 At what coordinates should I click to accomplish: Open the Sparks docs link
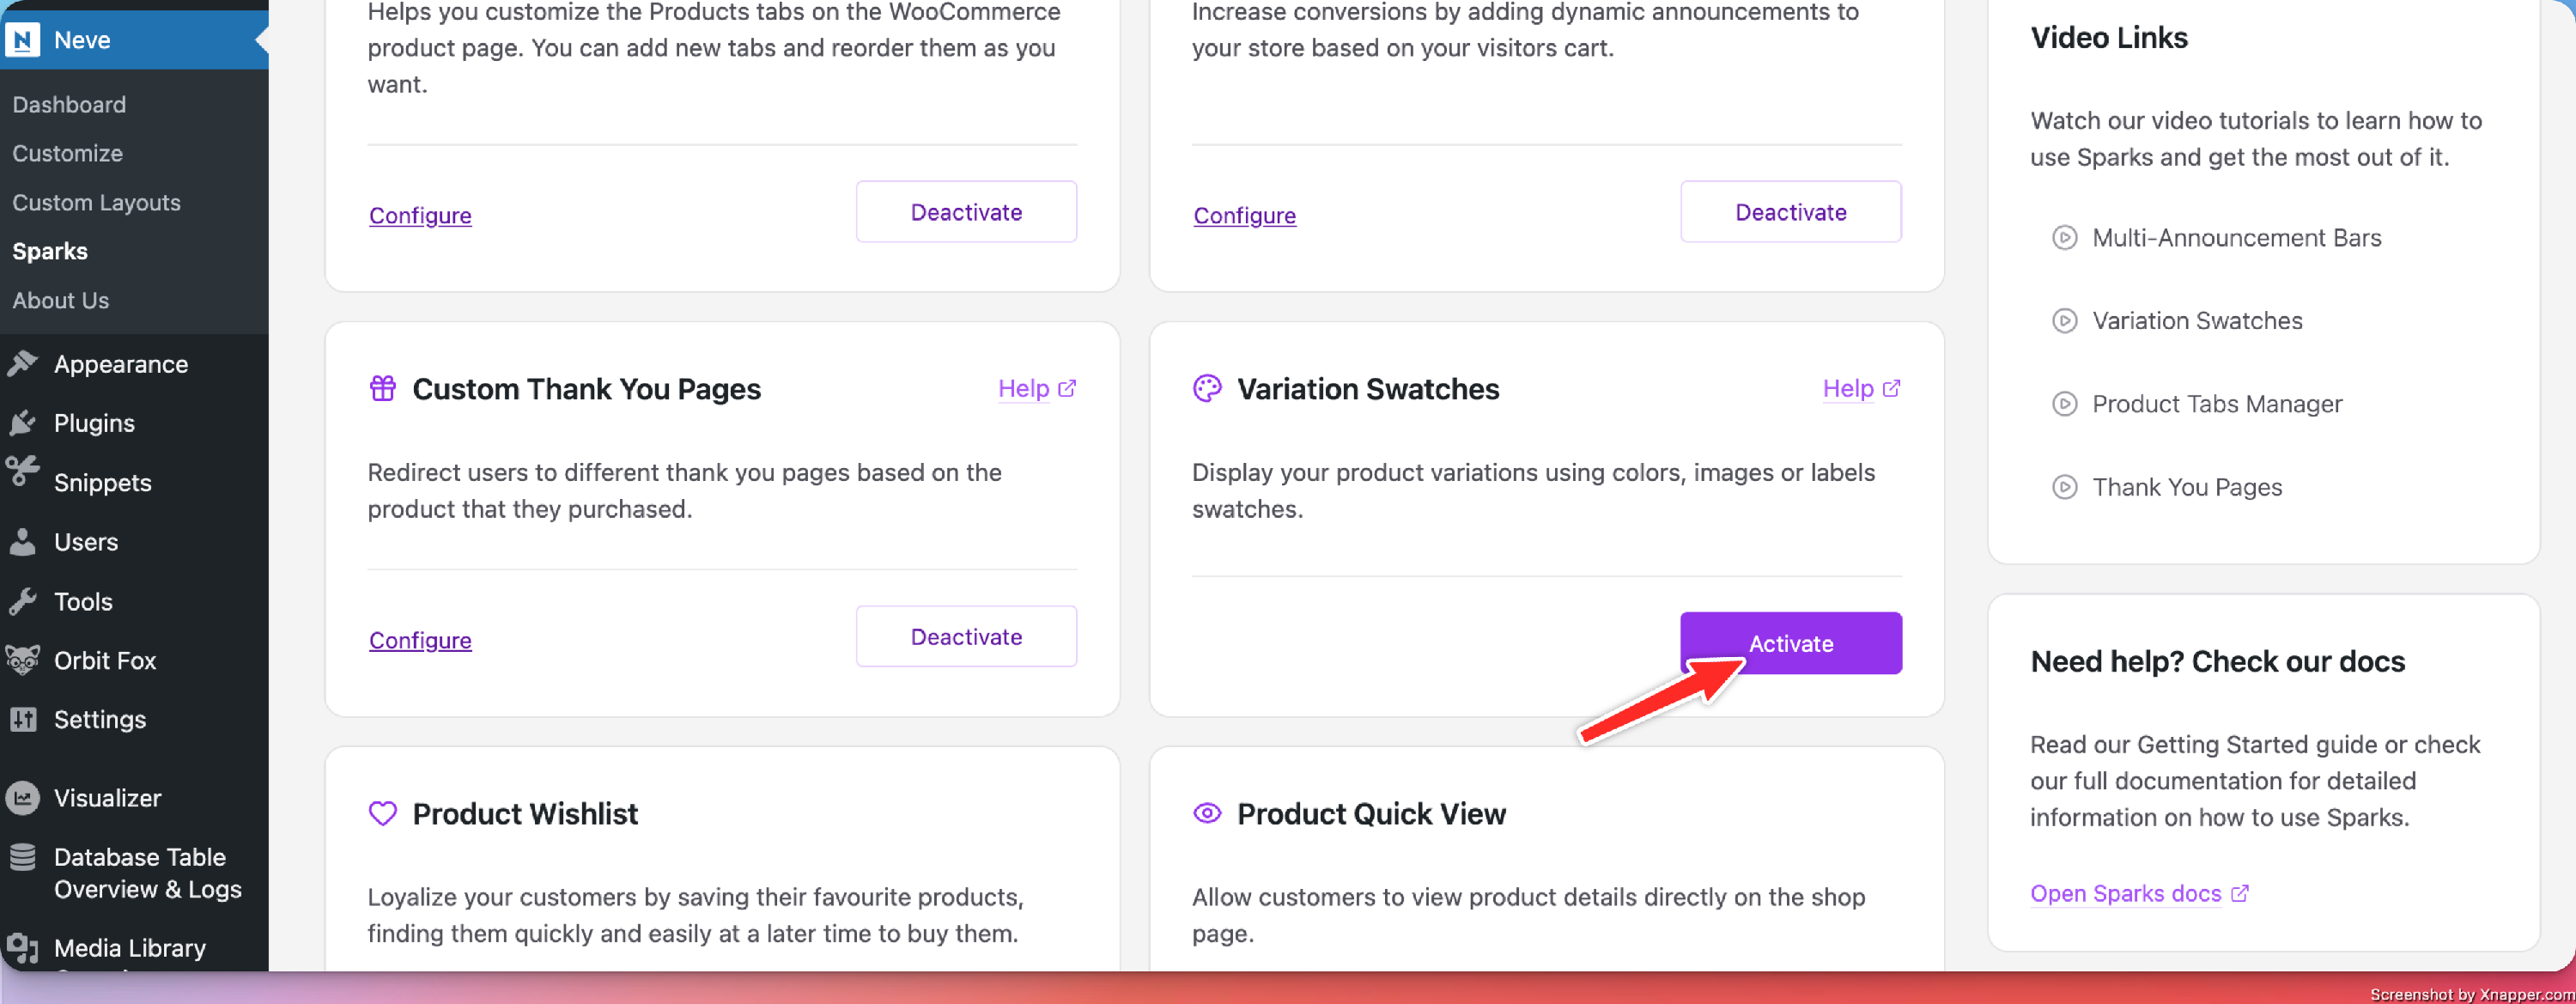click(x=2138, y=893)
